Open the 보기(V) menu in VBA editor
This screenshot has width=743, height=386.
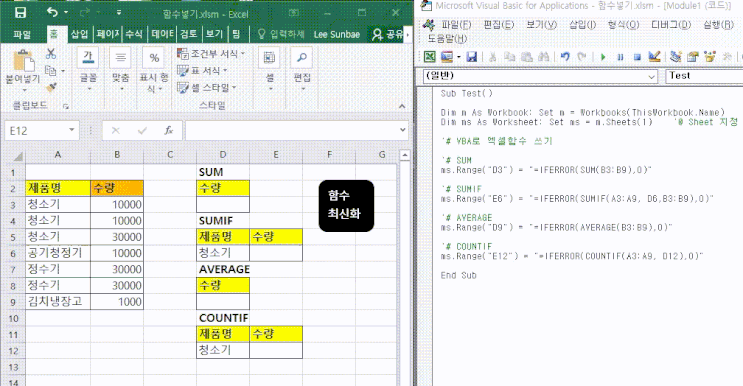pos(541,25)
